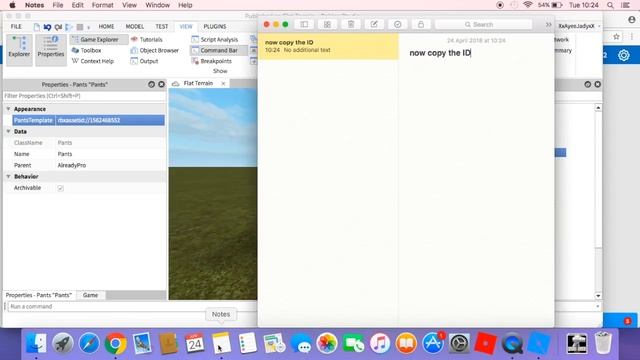The height and width of the screenshot is (360, 640).
Task: Click the Notes Search field
Action: pos(483,24)
